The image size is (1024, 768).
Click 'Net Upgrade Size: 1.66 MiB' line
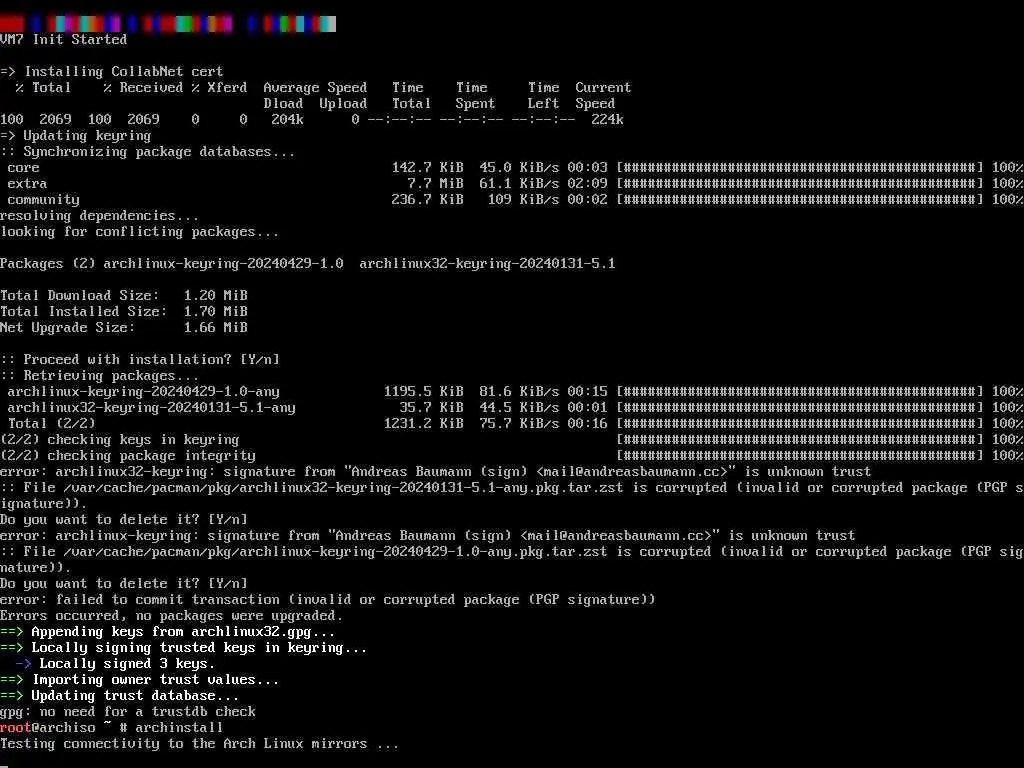click(123, 328)
